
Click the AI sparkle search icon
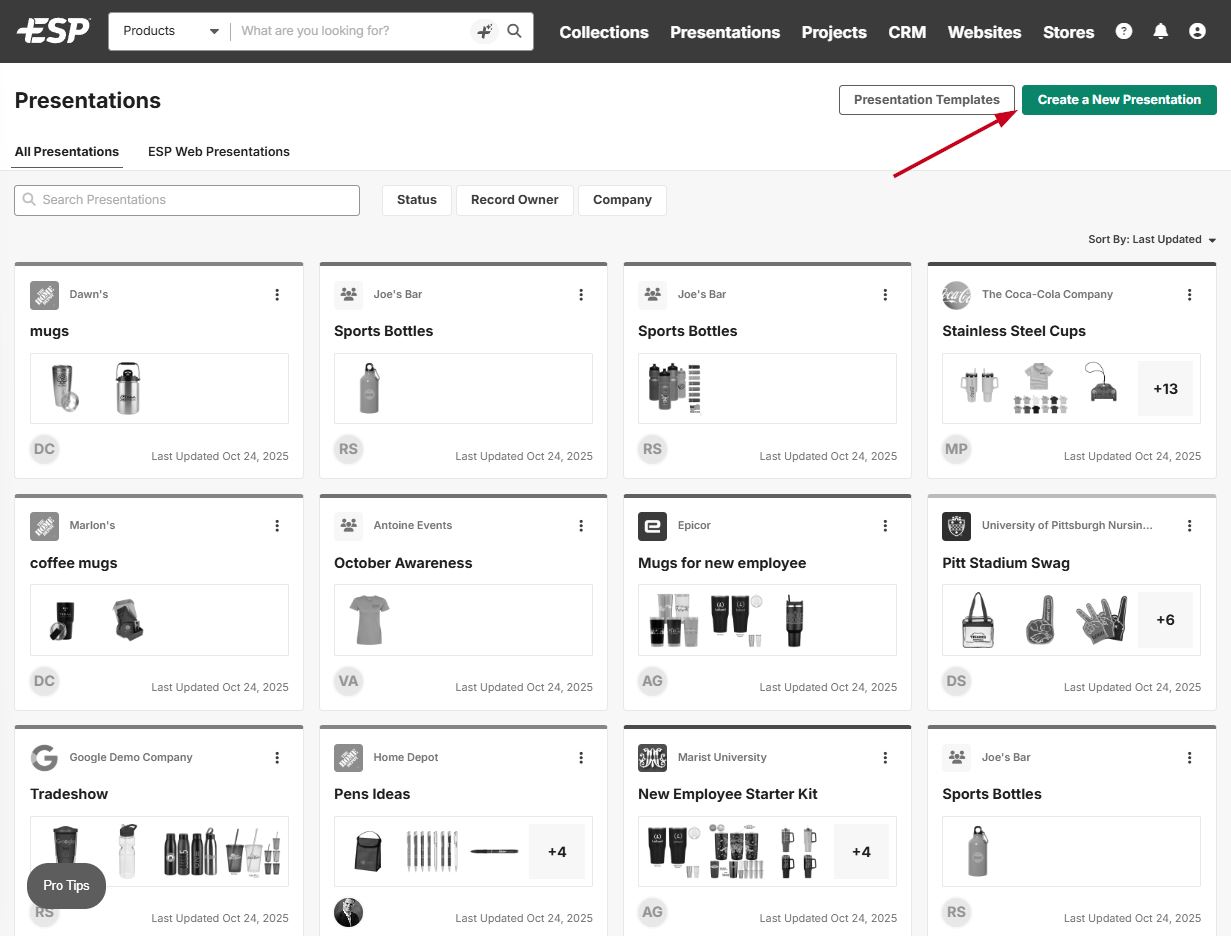pyautogui.click(x=484, y=31)
